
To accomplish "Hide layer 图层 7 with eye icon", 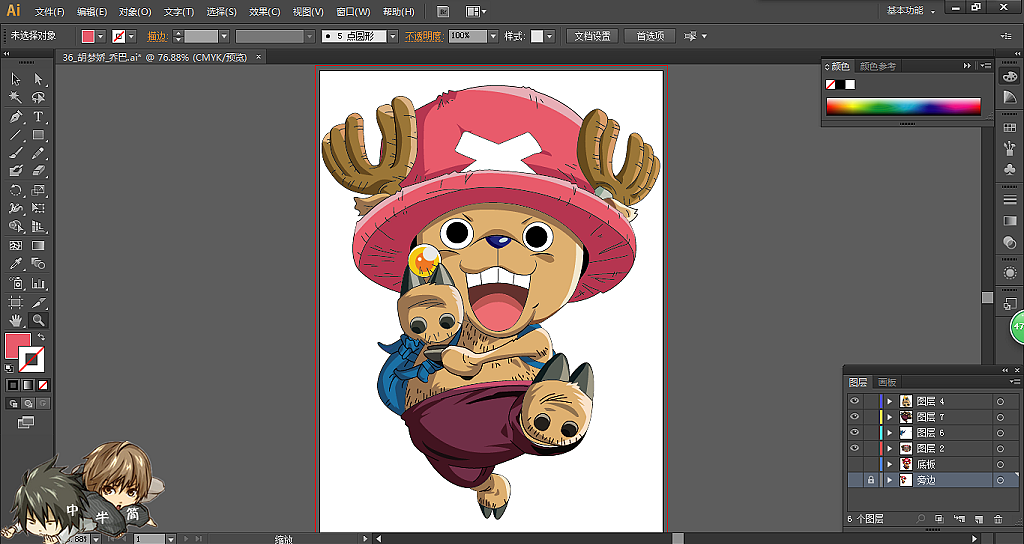I will [x=854, y=417].
